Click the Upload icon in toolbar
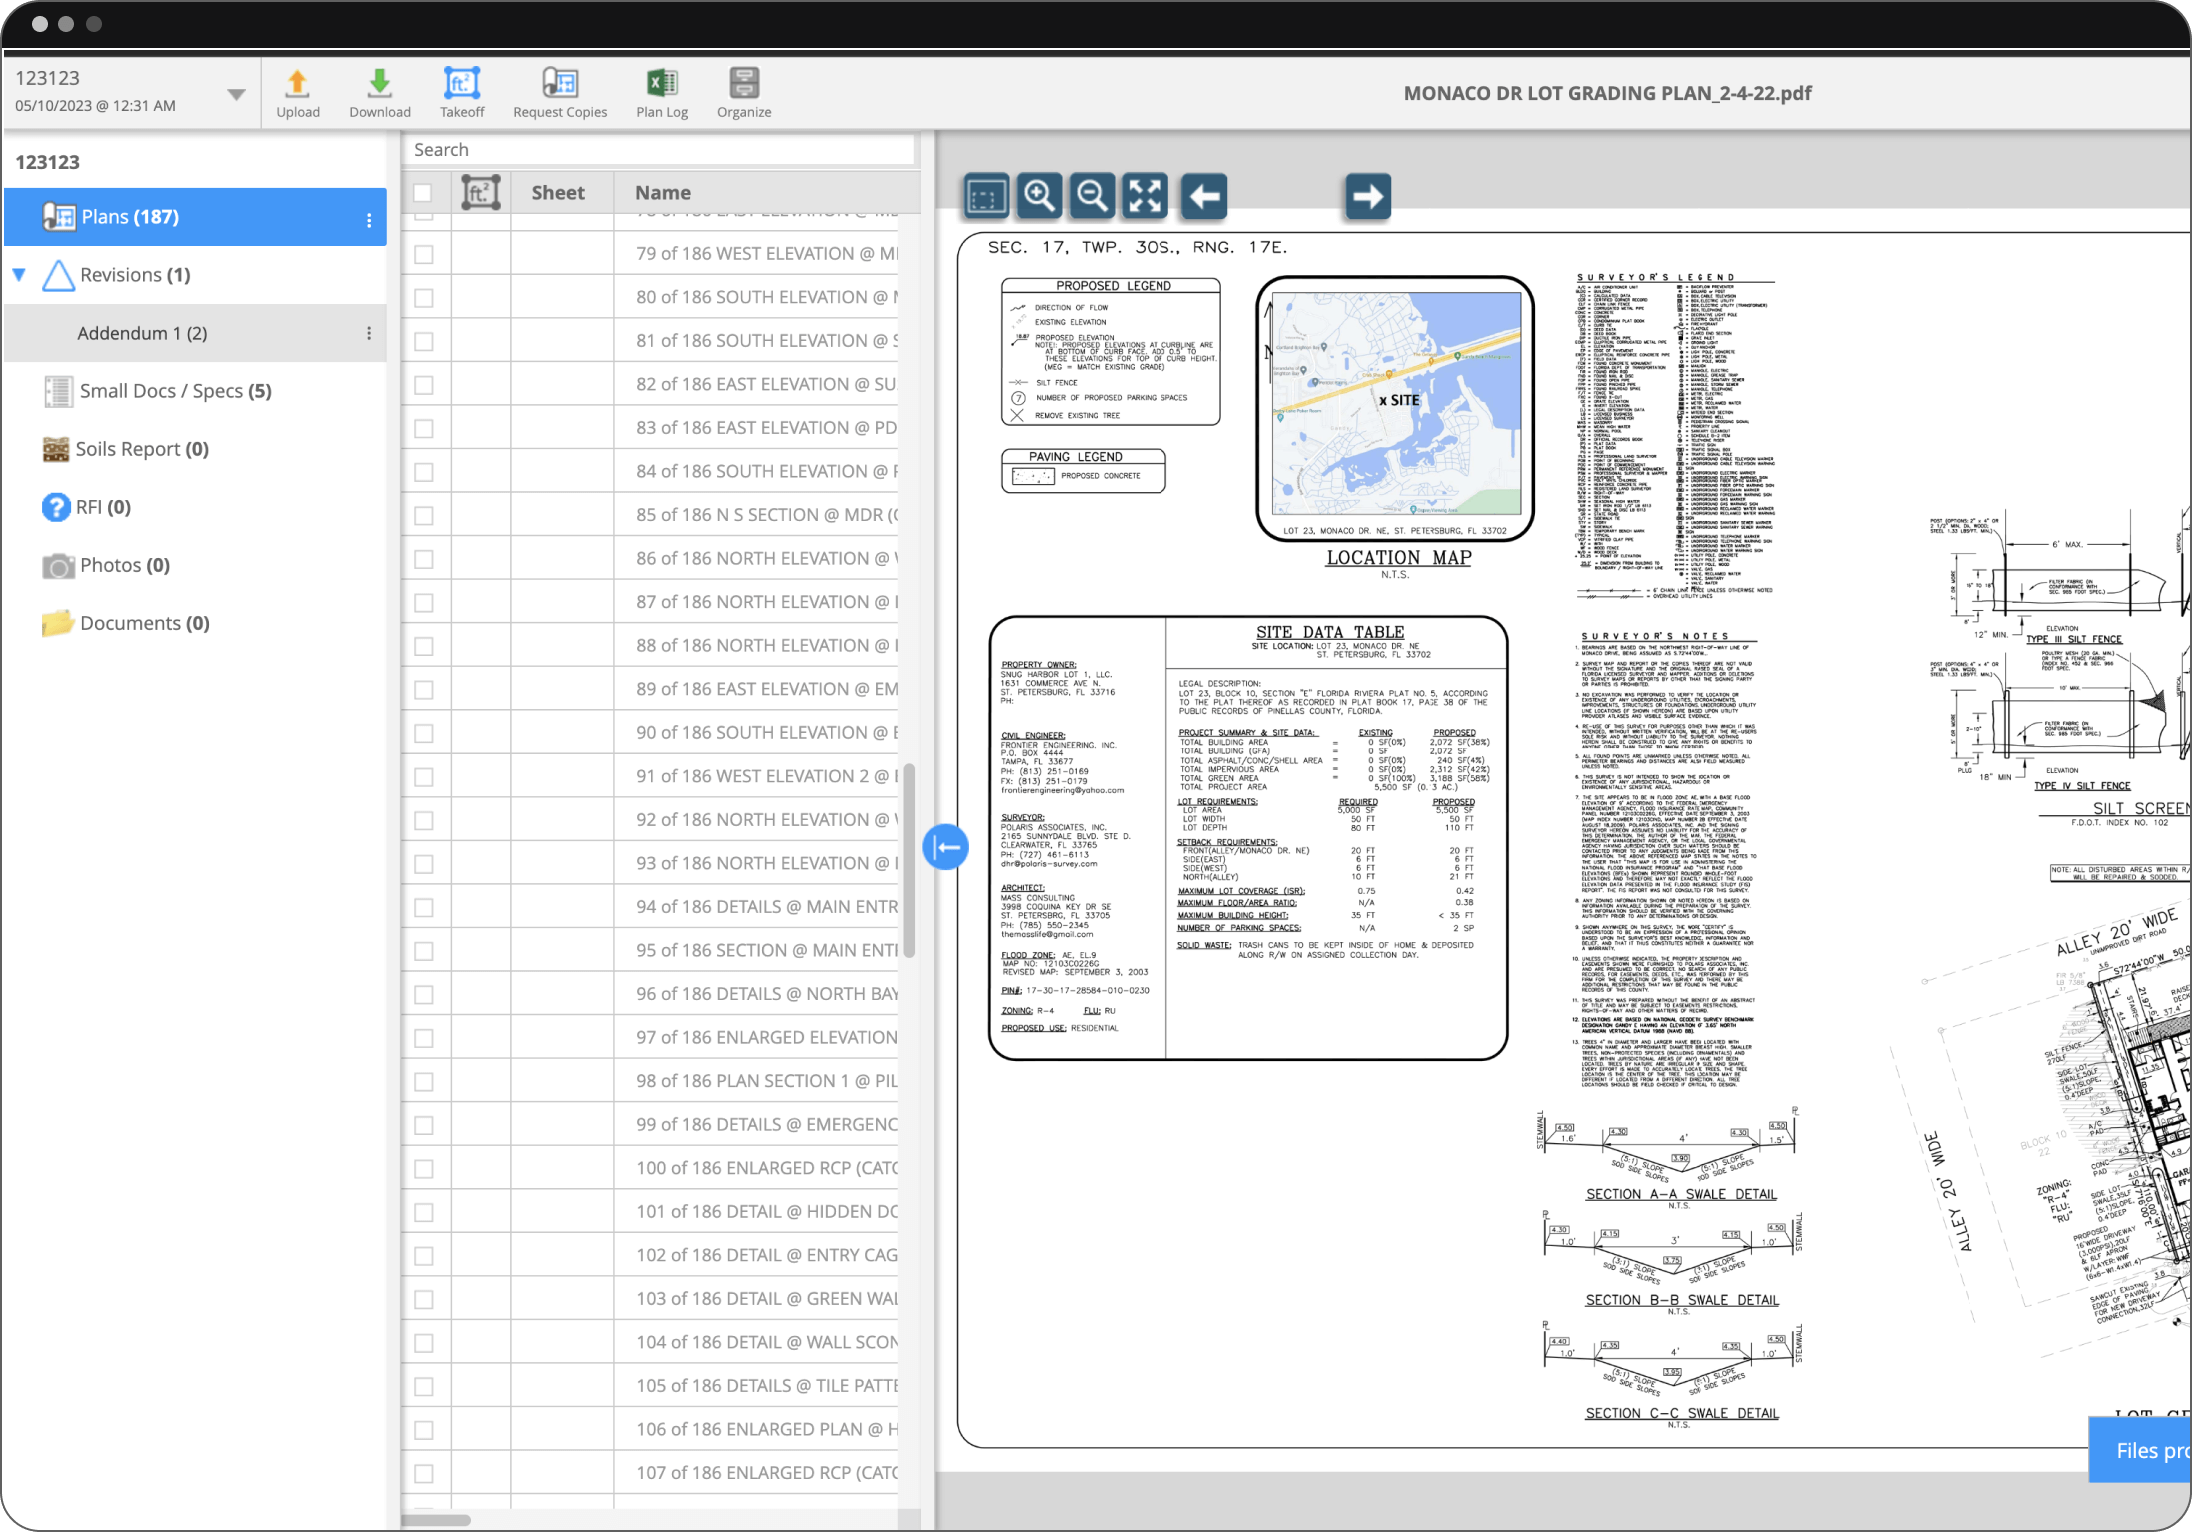2192x1532 pixels. [297, 84]
